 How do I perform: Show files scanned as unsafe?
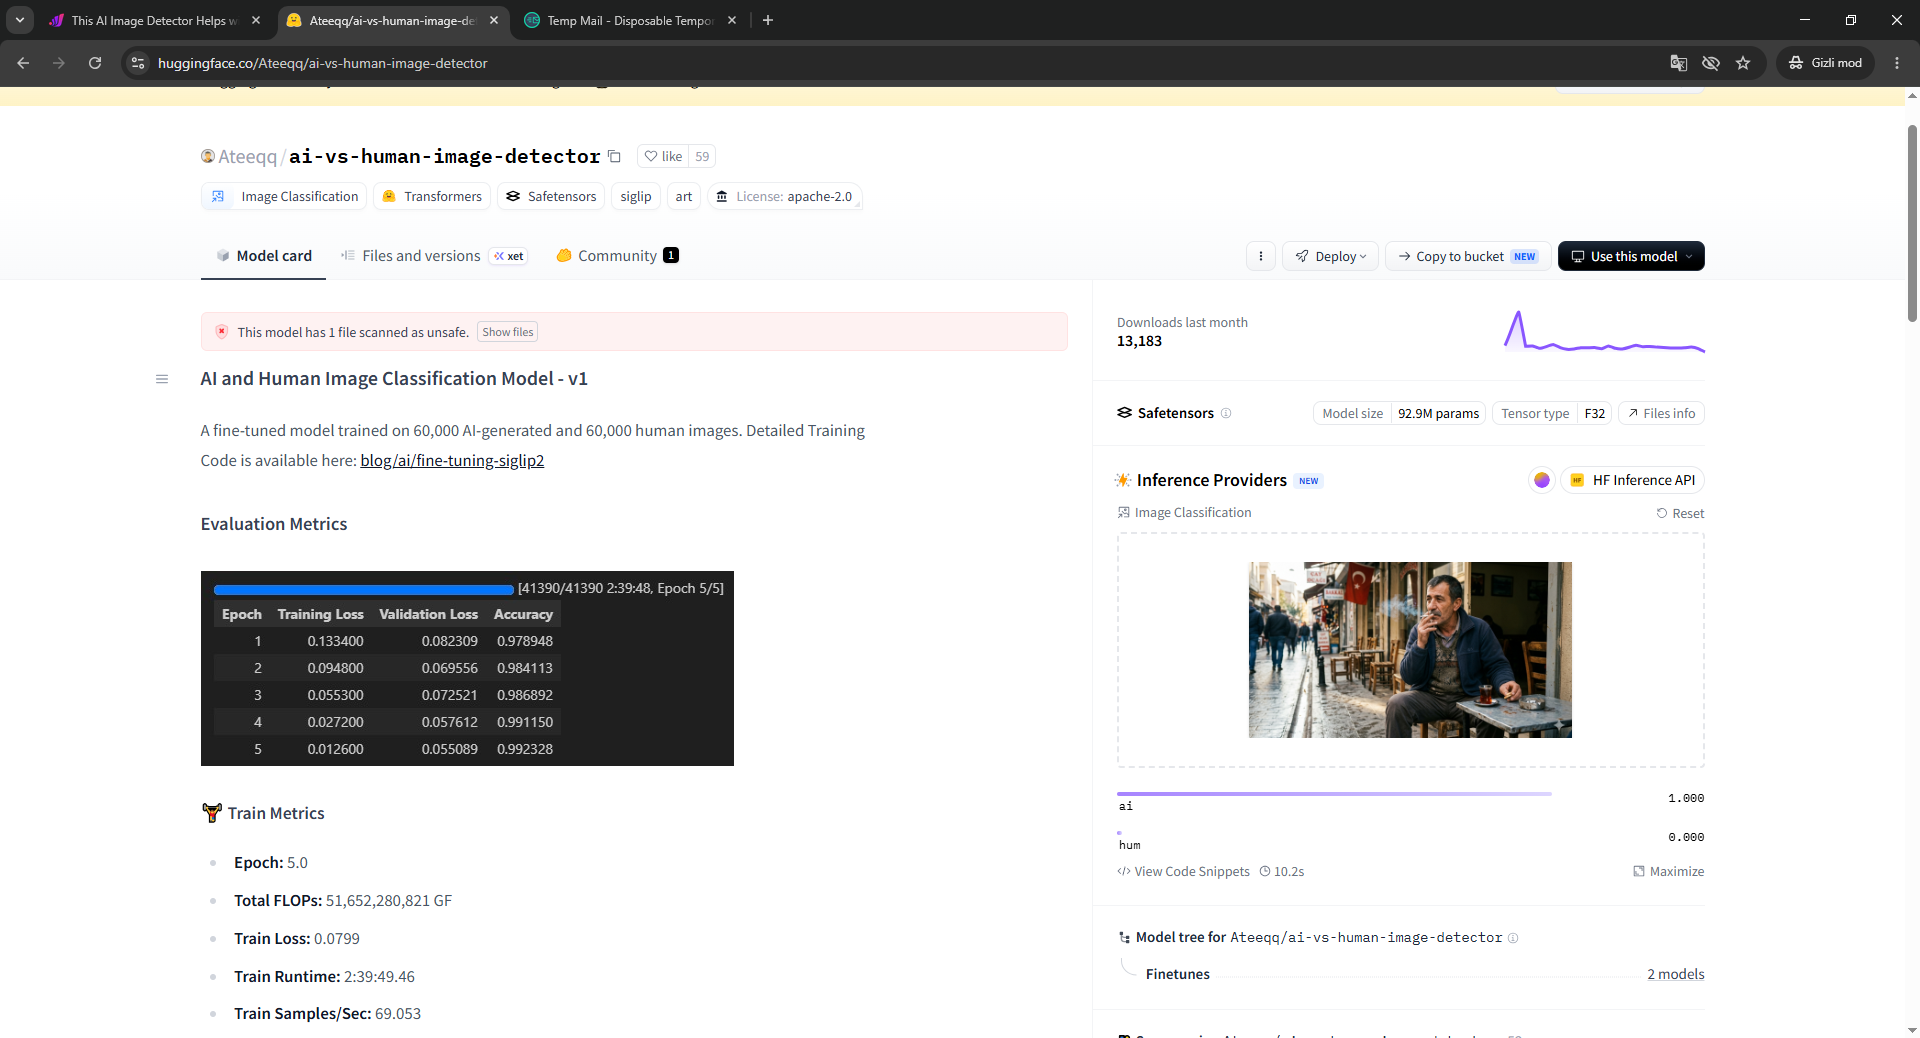508,332
